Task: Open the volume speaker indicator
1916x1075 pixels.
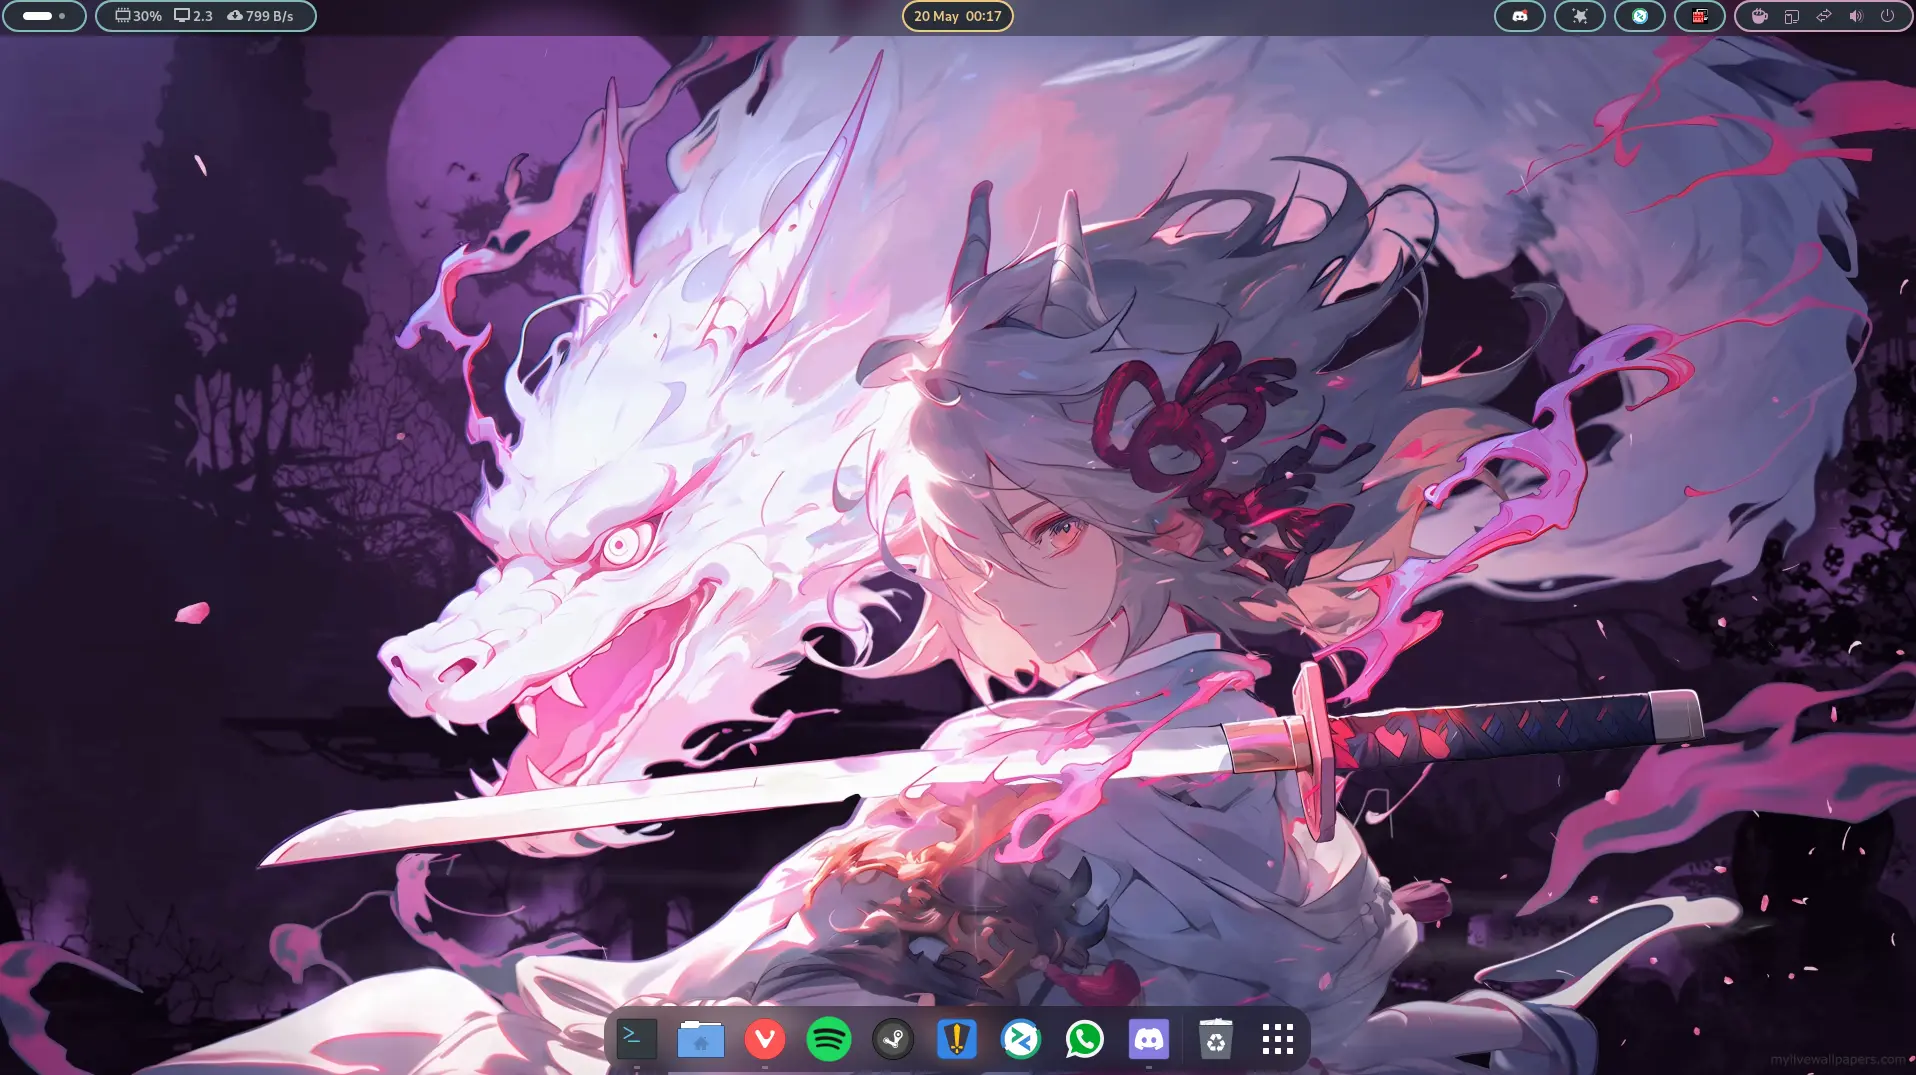Action: (x=1856, y=16)
